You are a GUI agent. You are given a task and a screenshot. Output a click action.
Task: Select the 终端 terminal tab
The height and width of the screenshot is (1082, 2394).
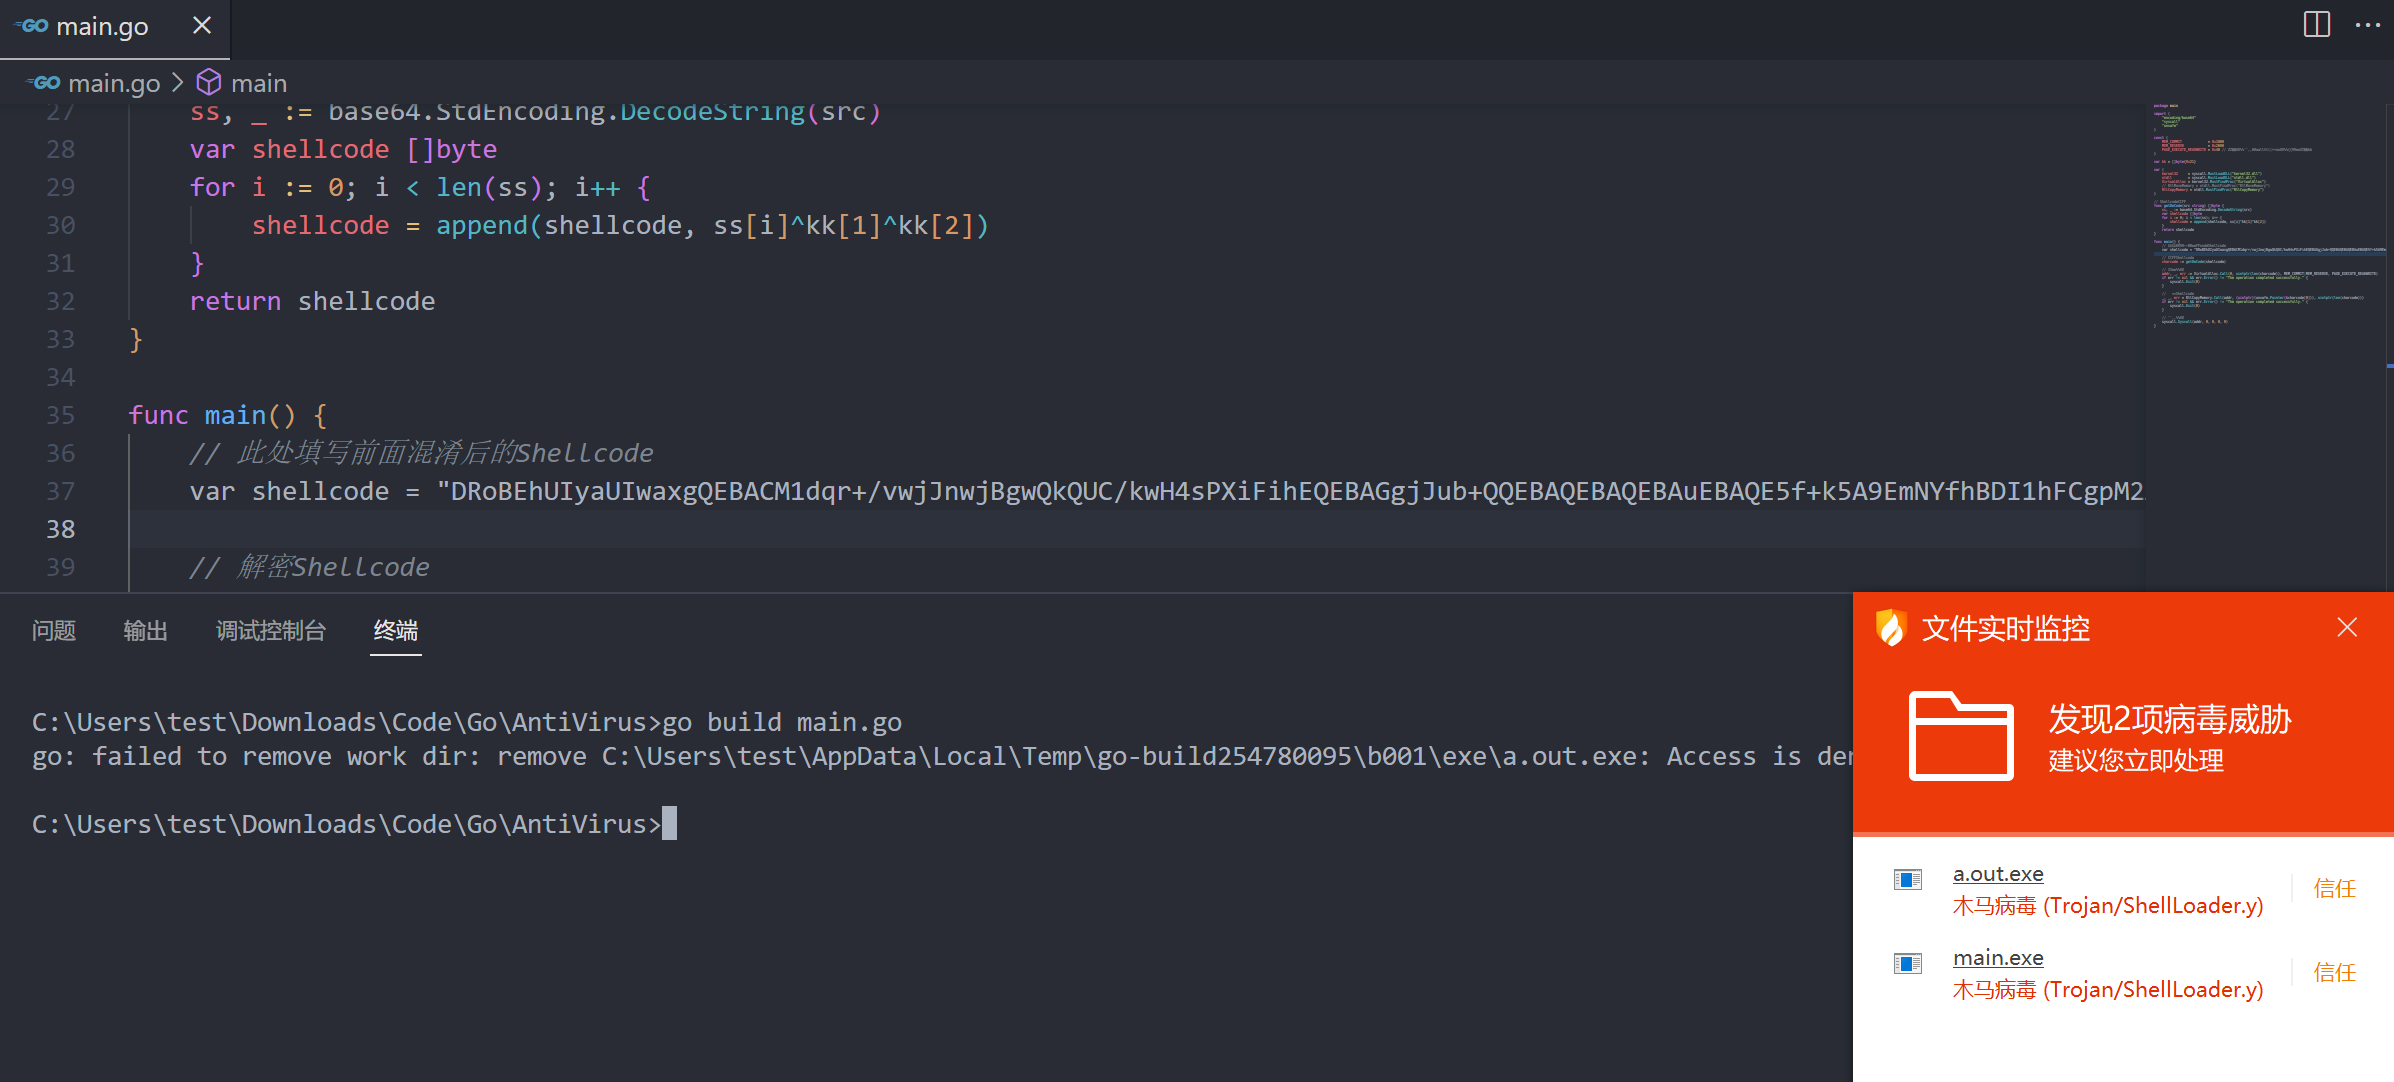395,630
